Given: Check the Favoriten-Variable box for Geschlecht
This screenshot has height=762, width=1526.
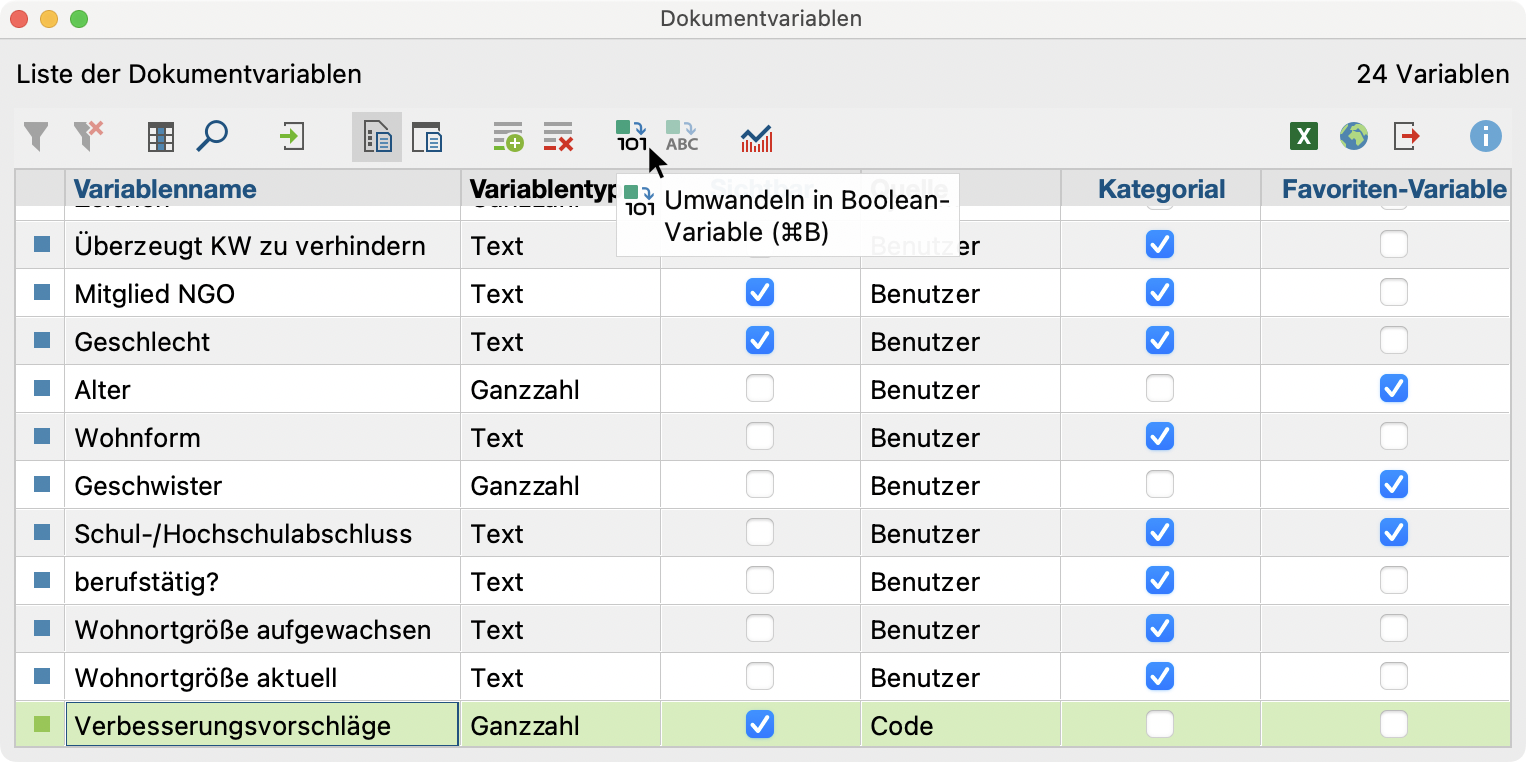Looking at the screenshot, I should pyautogui.click(x=1394, y=340).
